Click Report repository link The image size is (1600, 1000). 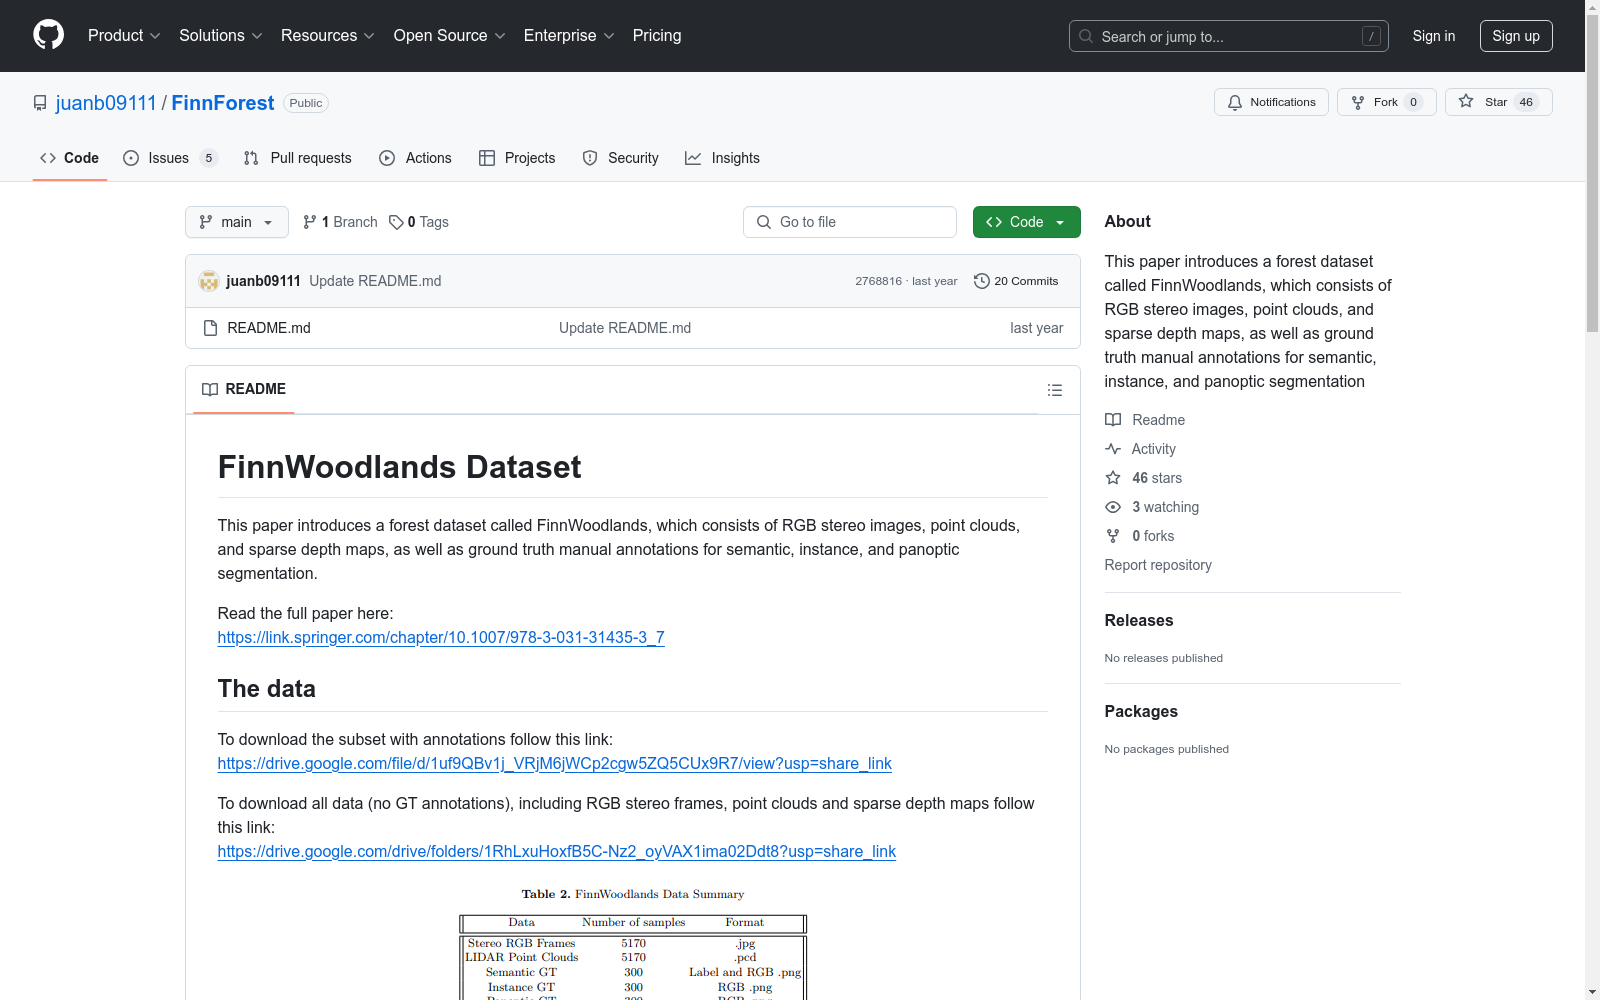tap(1158, 565)
